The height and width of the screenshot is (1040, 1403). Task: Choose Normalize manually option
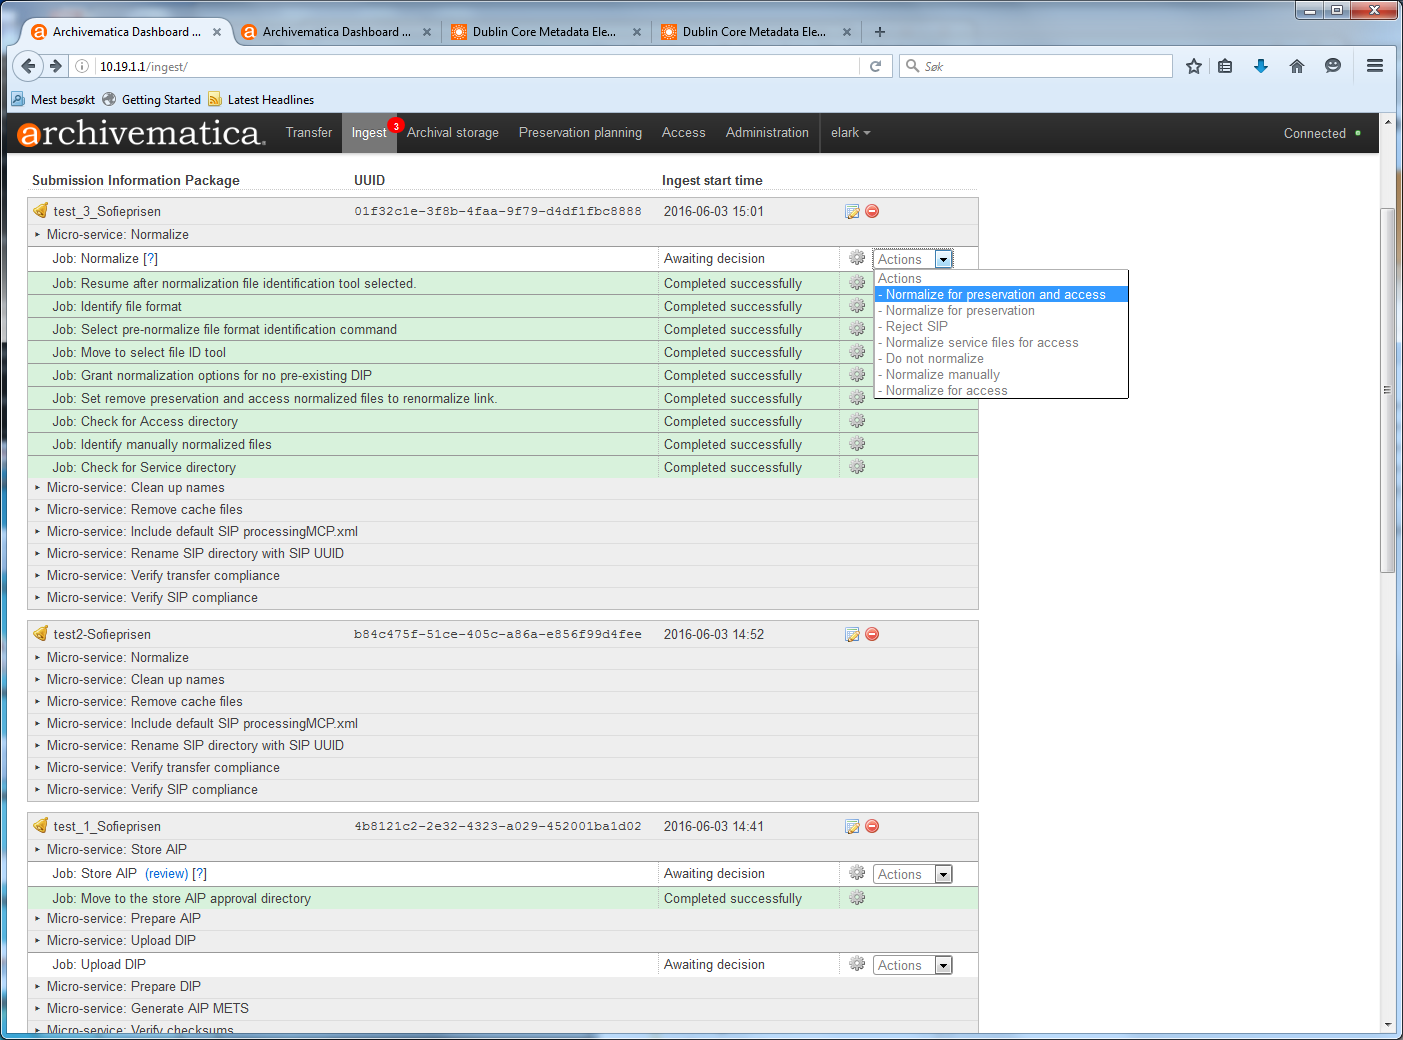pyautogui.click(x=1001, y=375)
